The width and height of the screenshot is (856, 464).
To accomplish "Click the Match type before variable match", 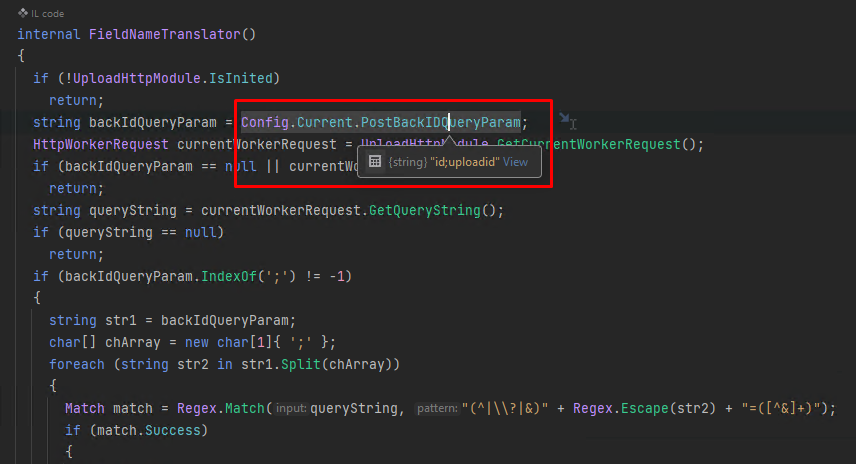I will click(x=85, y=409).
